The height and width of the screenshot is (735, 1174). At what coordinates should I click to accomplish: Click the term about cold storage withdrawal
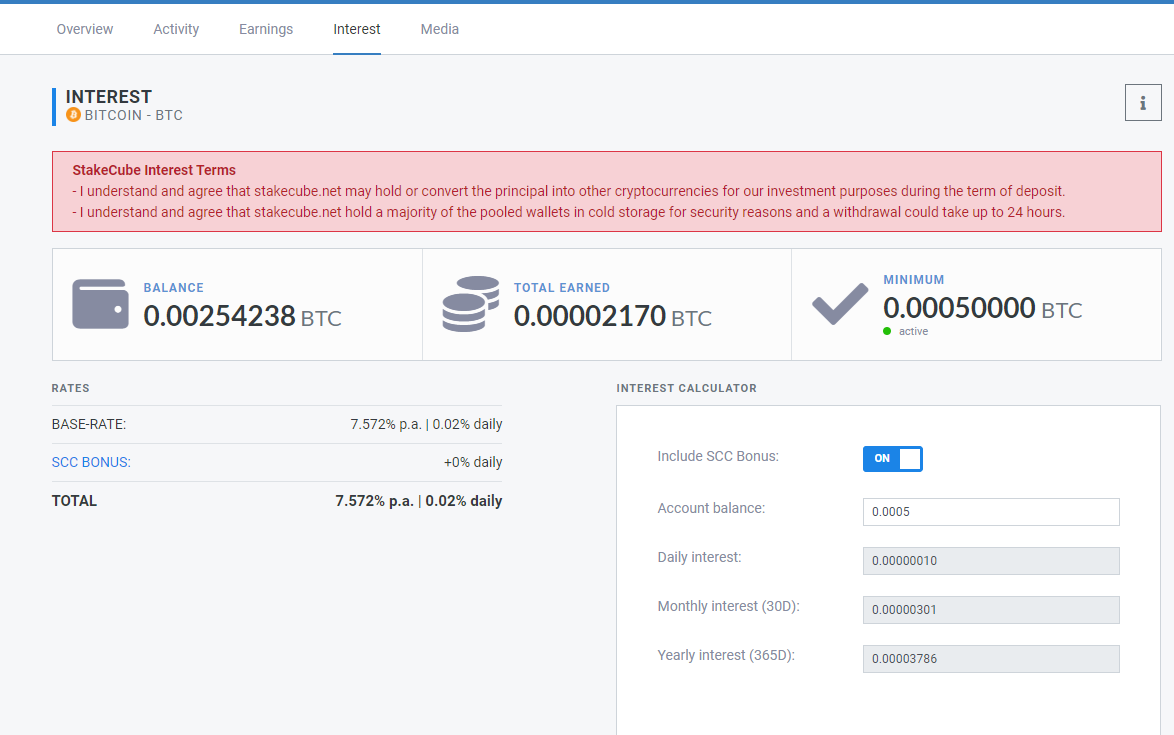pyautogui.click(x=568, y=213)
